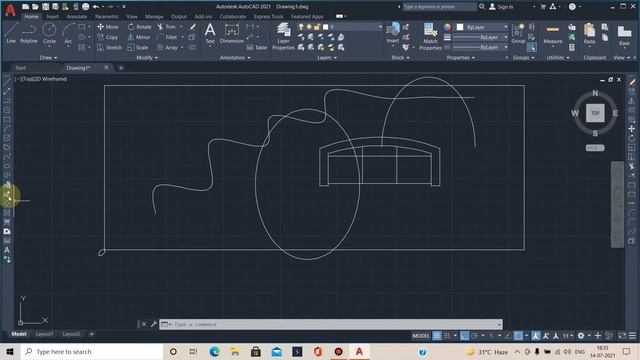
Task: Click the Erase pencil icon in Modify panel
Action: pos(193,27)
